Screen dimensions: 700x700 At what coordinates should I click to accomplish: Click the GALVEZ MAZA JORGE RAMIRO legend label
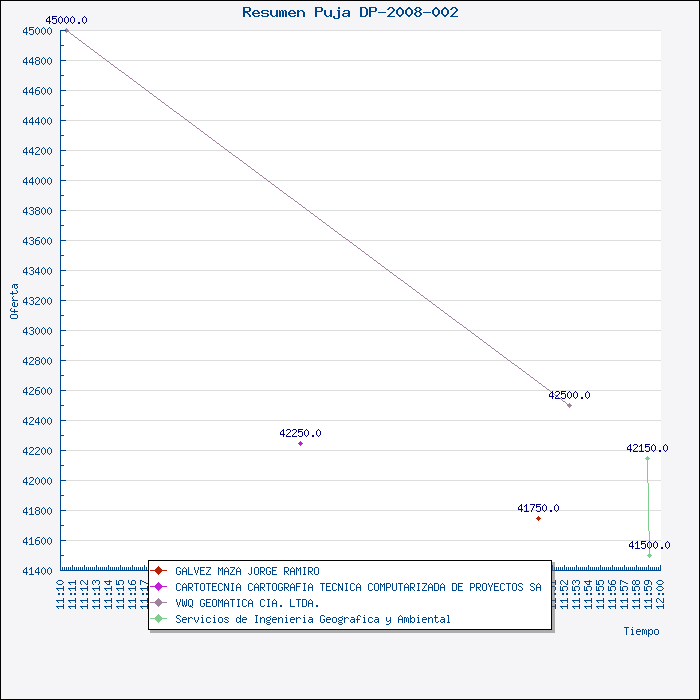click(x=247, y=571)
